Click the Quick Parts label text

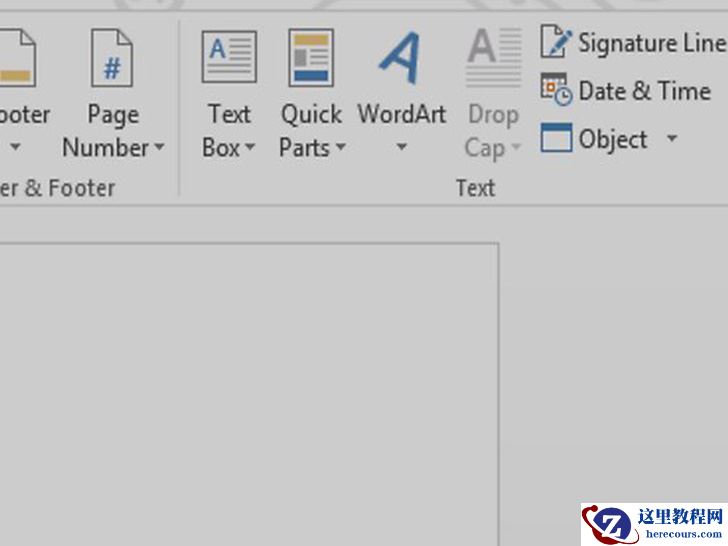(311, 131)
